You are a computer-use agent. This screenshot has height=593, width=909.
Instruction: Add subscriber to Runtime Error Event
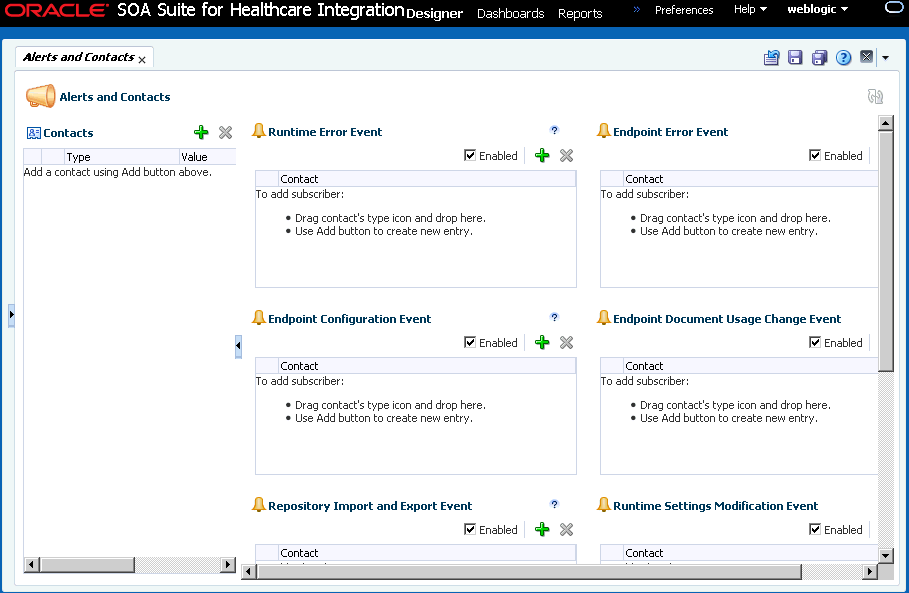(x=542, y=156)
